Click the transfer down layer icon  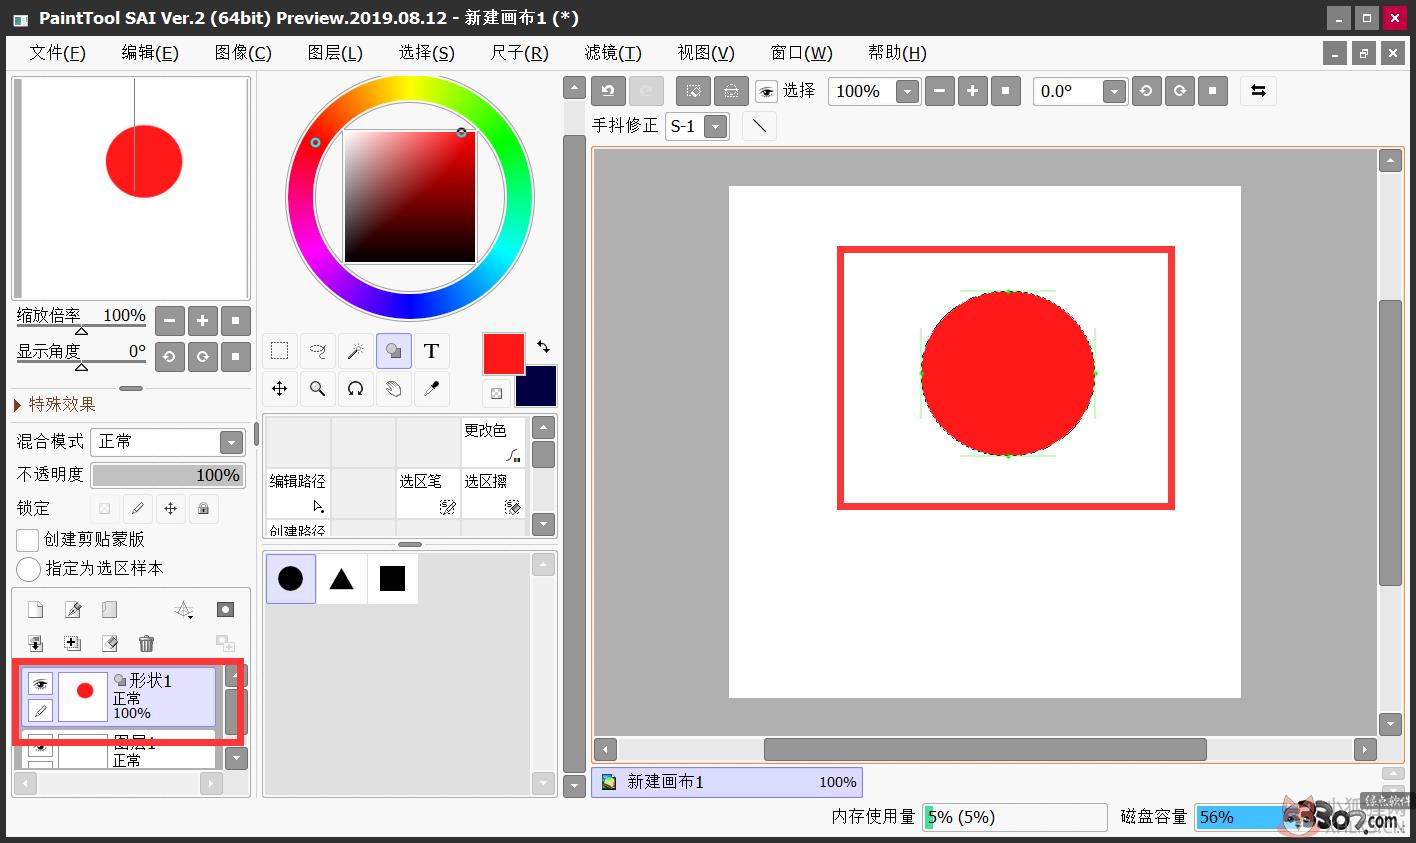pos(35,643)
